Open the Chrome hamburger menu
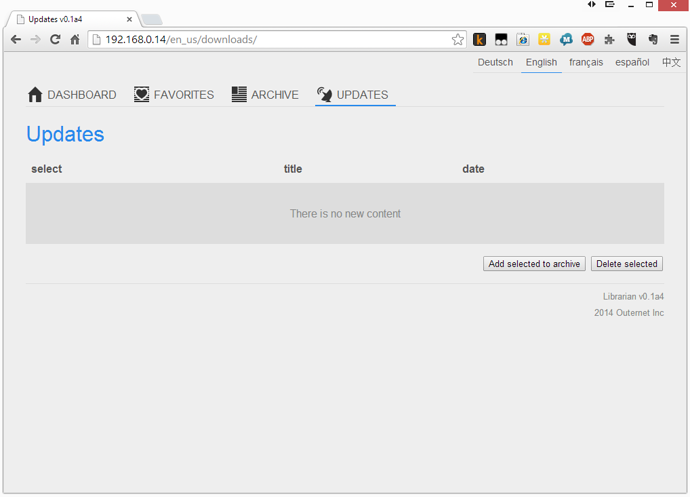690x497 pixels. coord(675,40)
